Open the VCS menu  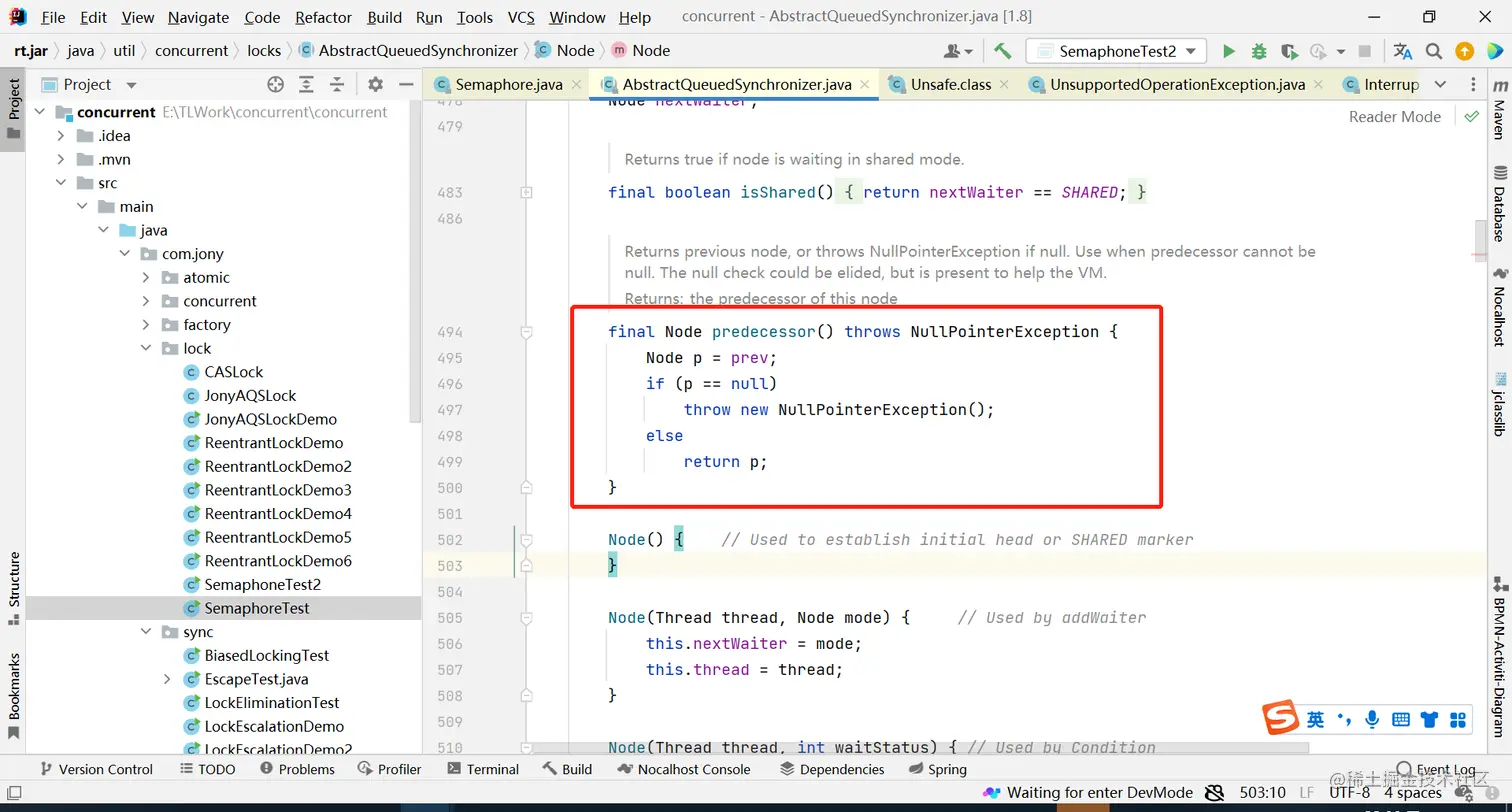click(521, 17)
